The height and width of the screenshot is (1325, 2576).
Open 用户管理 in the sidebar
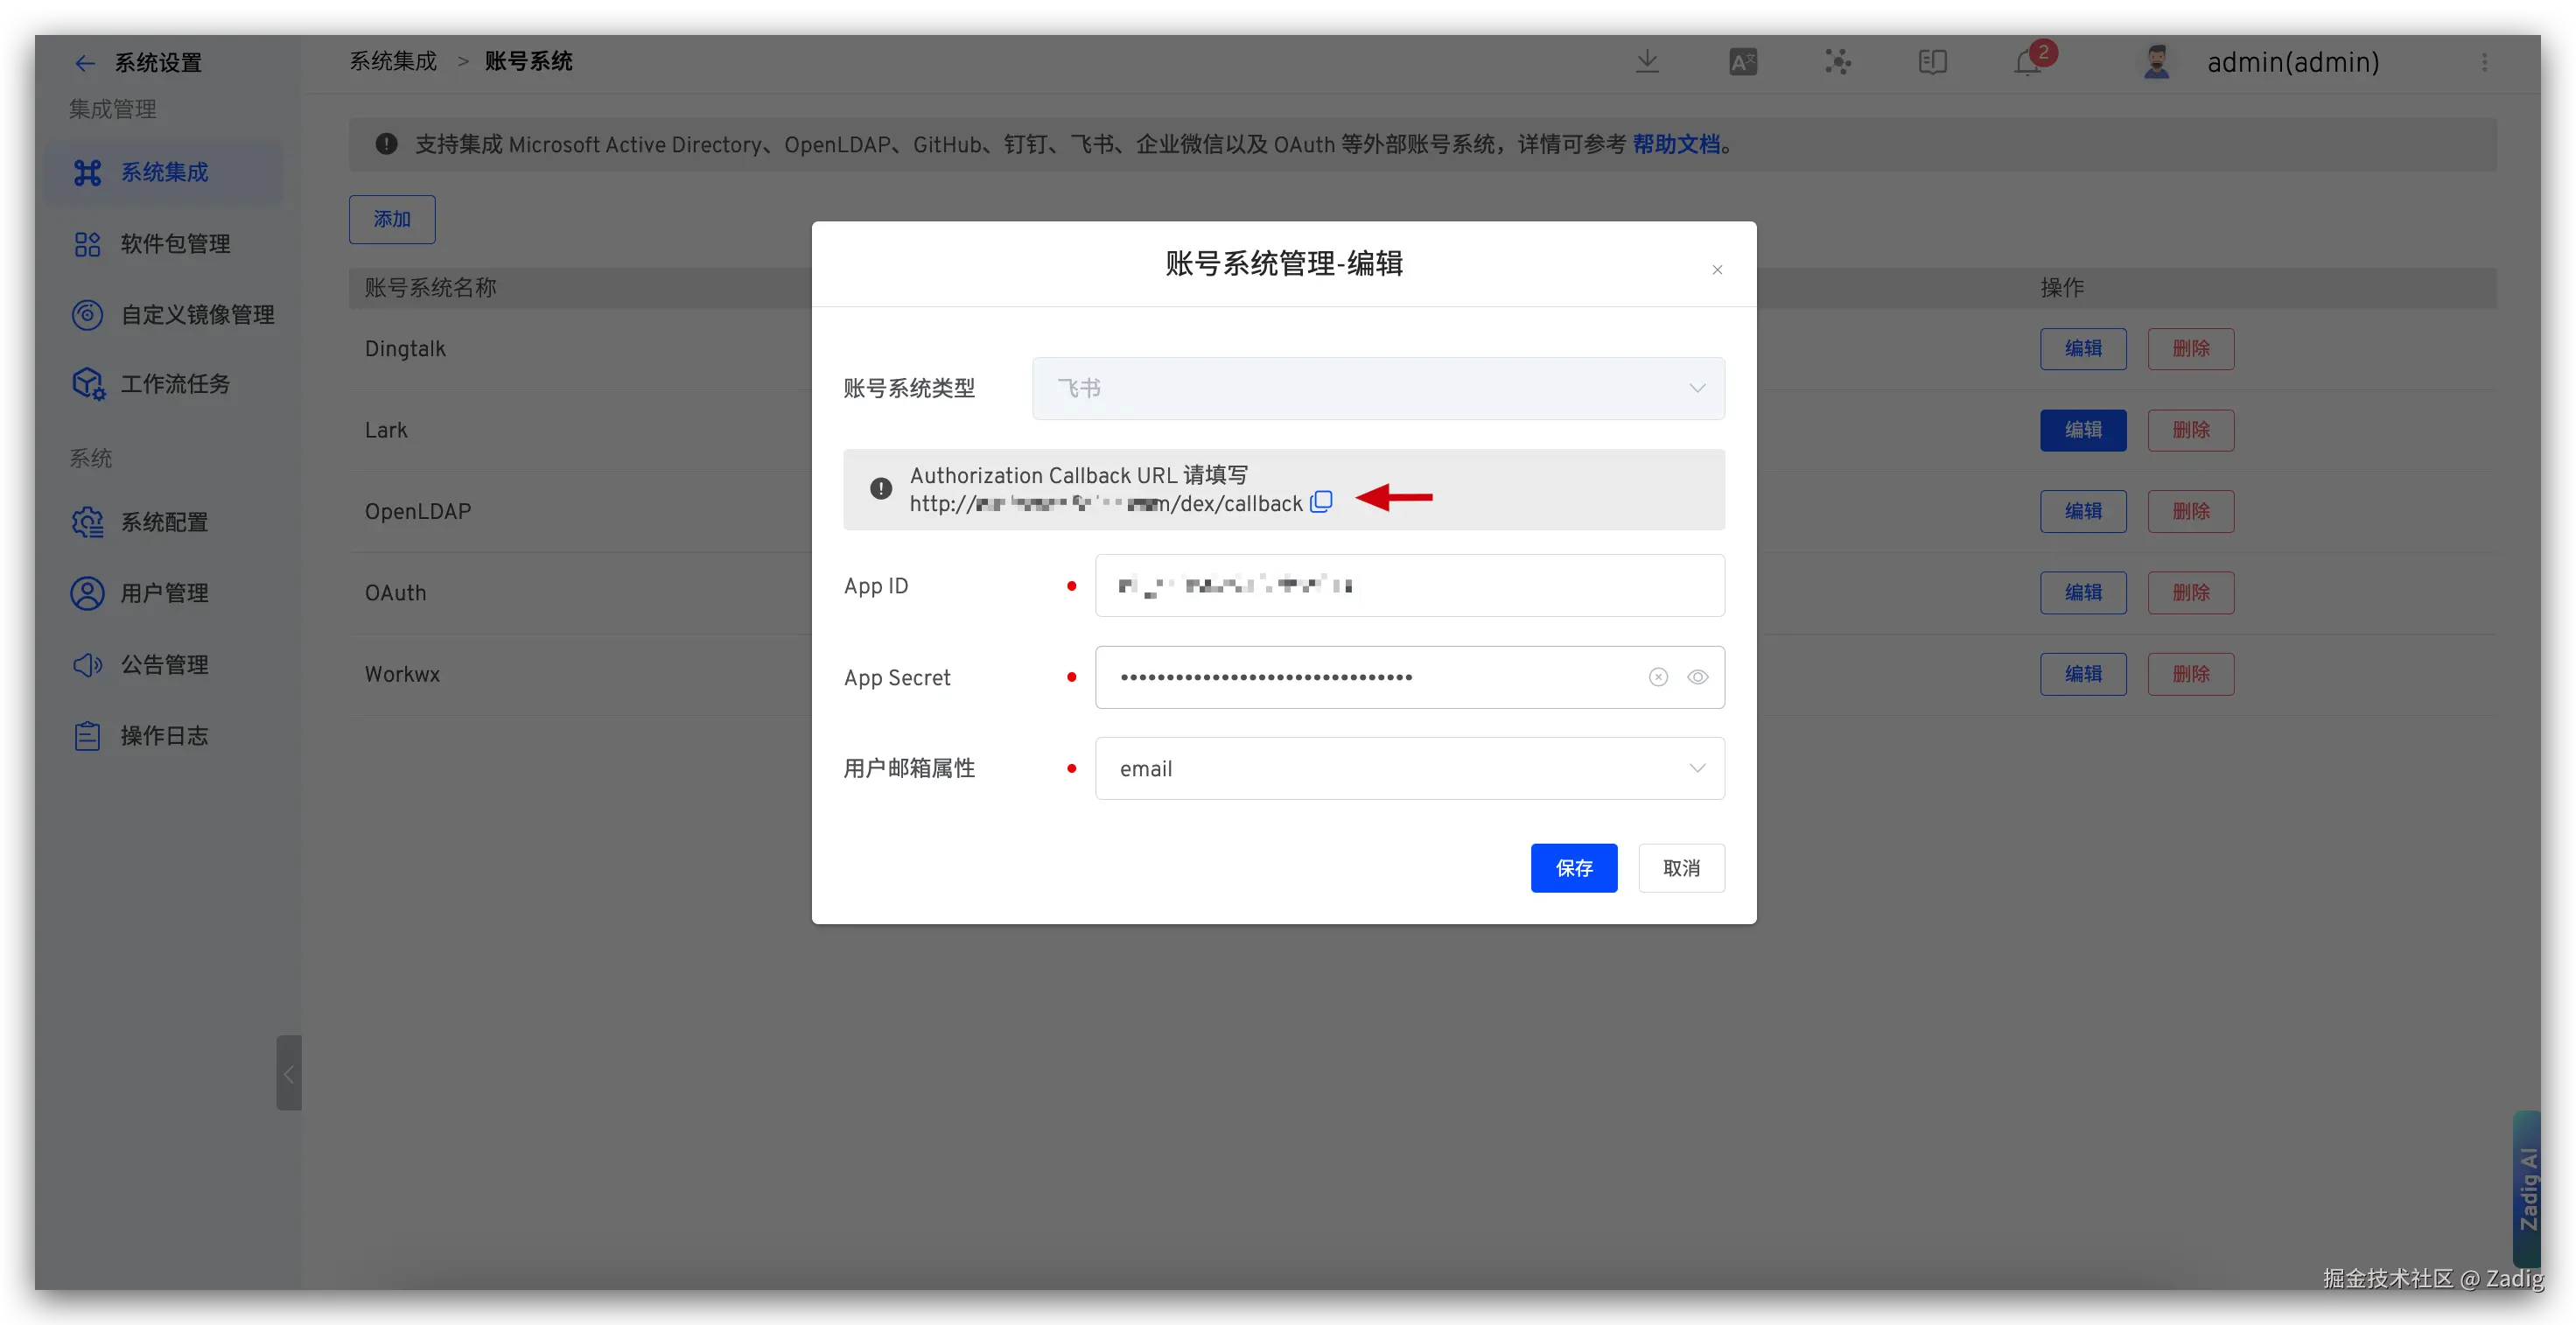(164, 593)
